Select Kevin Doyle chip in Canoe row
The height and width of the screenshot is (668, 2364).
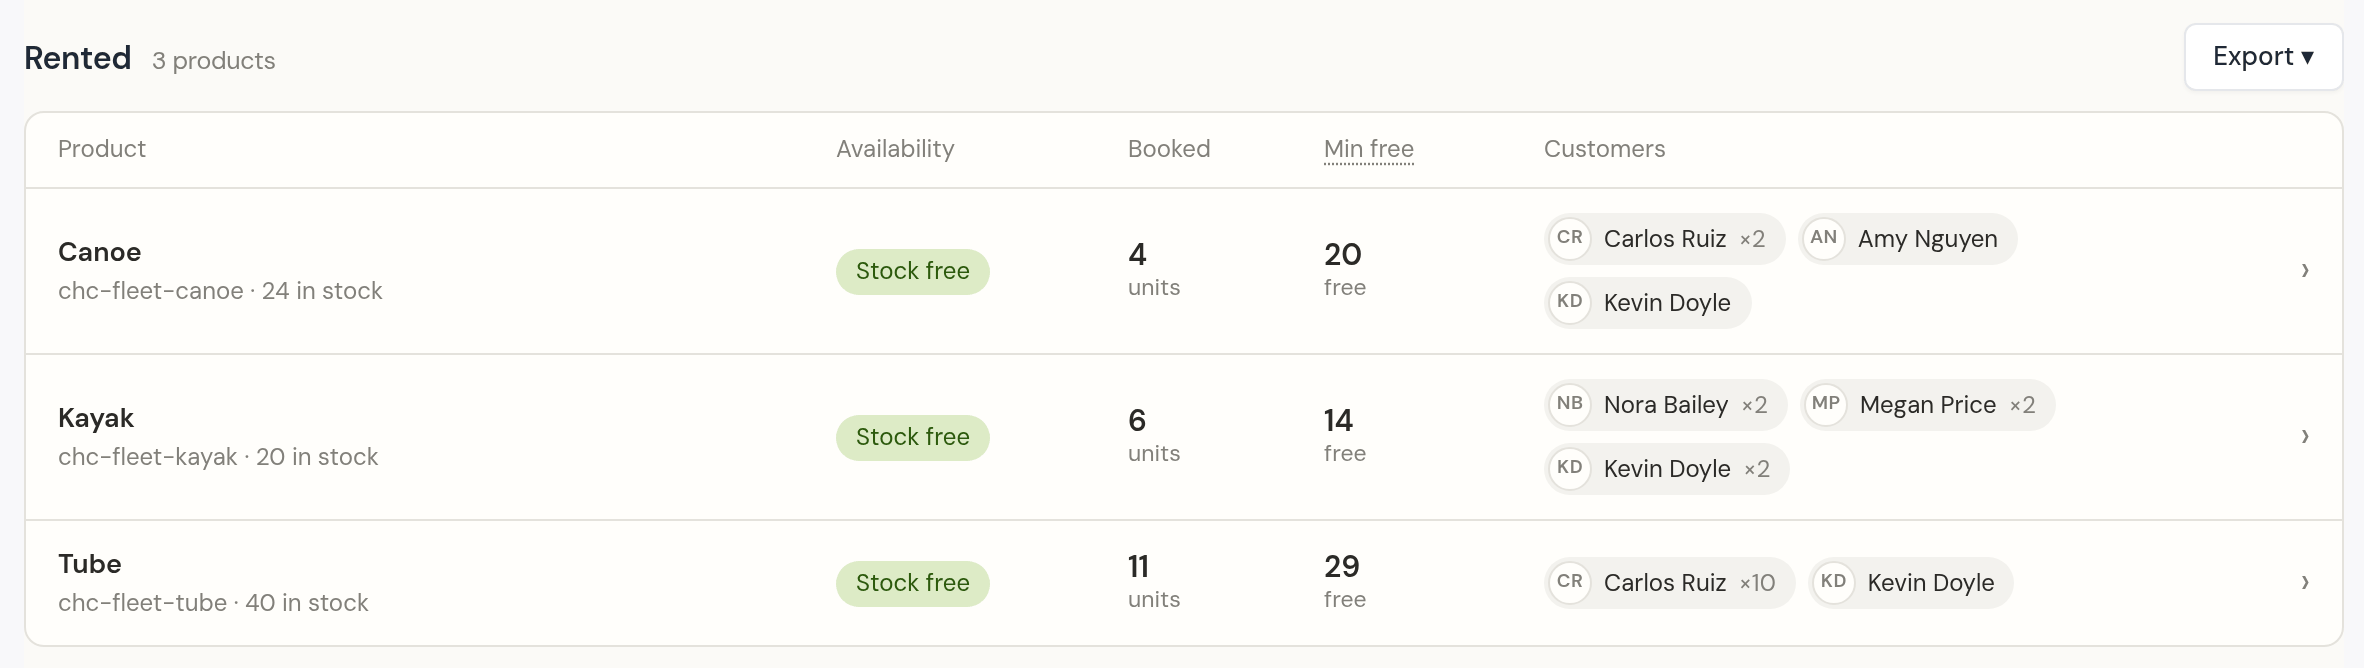click(x=1648, y=303)
